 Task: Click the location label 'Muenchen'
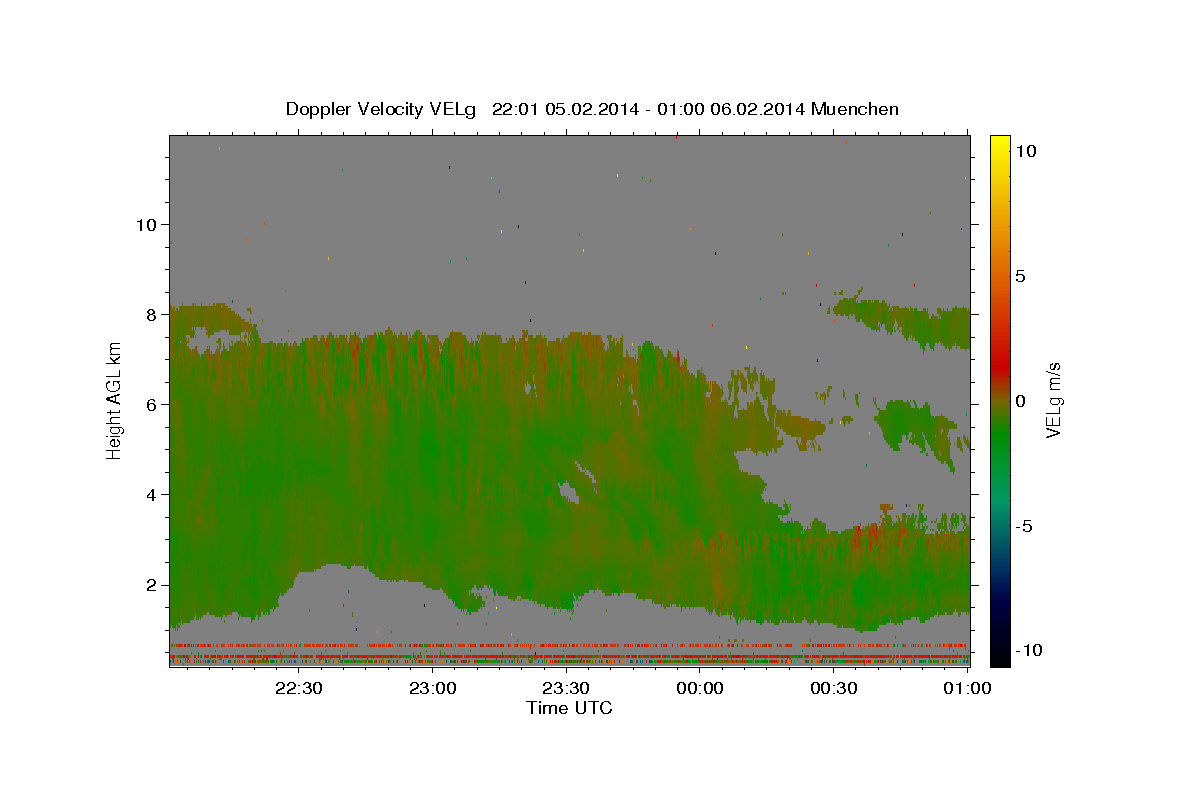(855, 109)
